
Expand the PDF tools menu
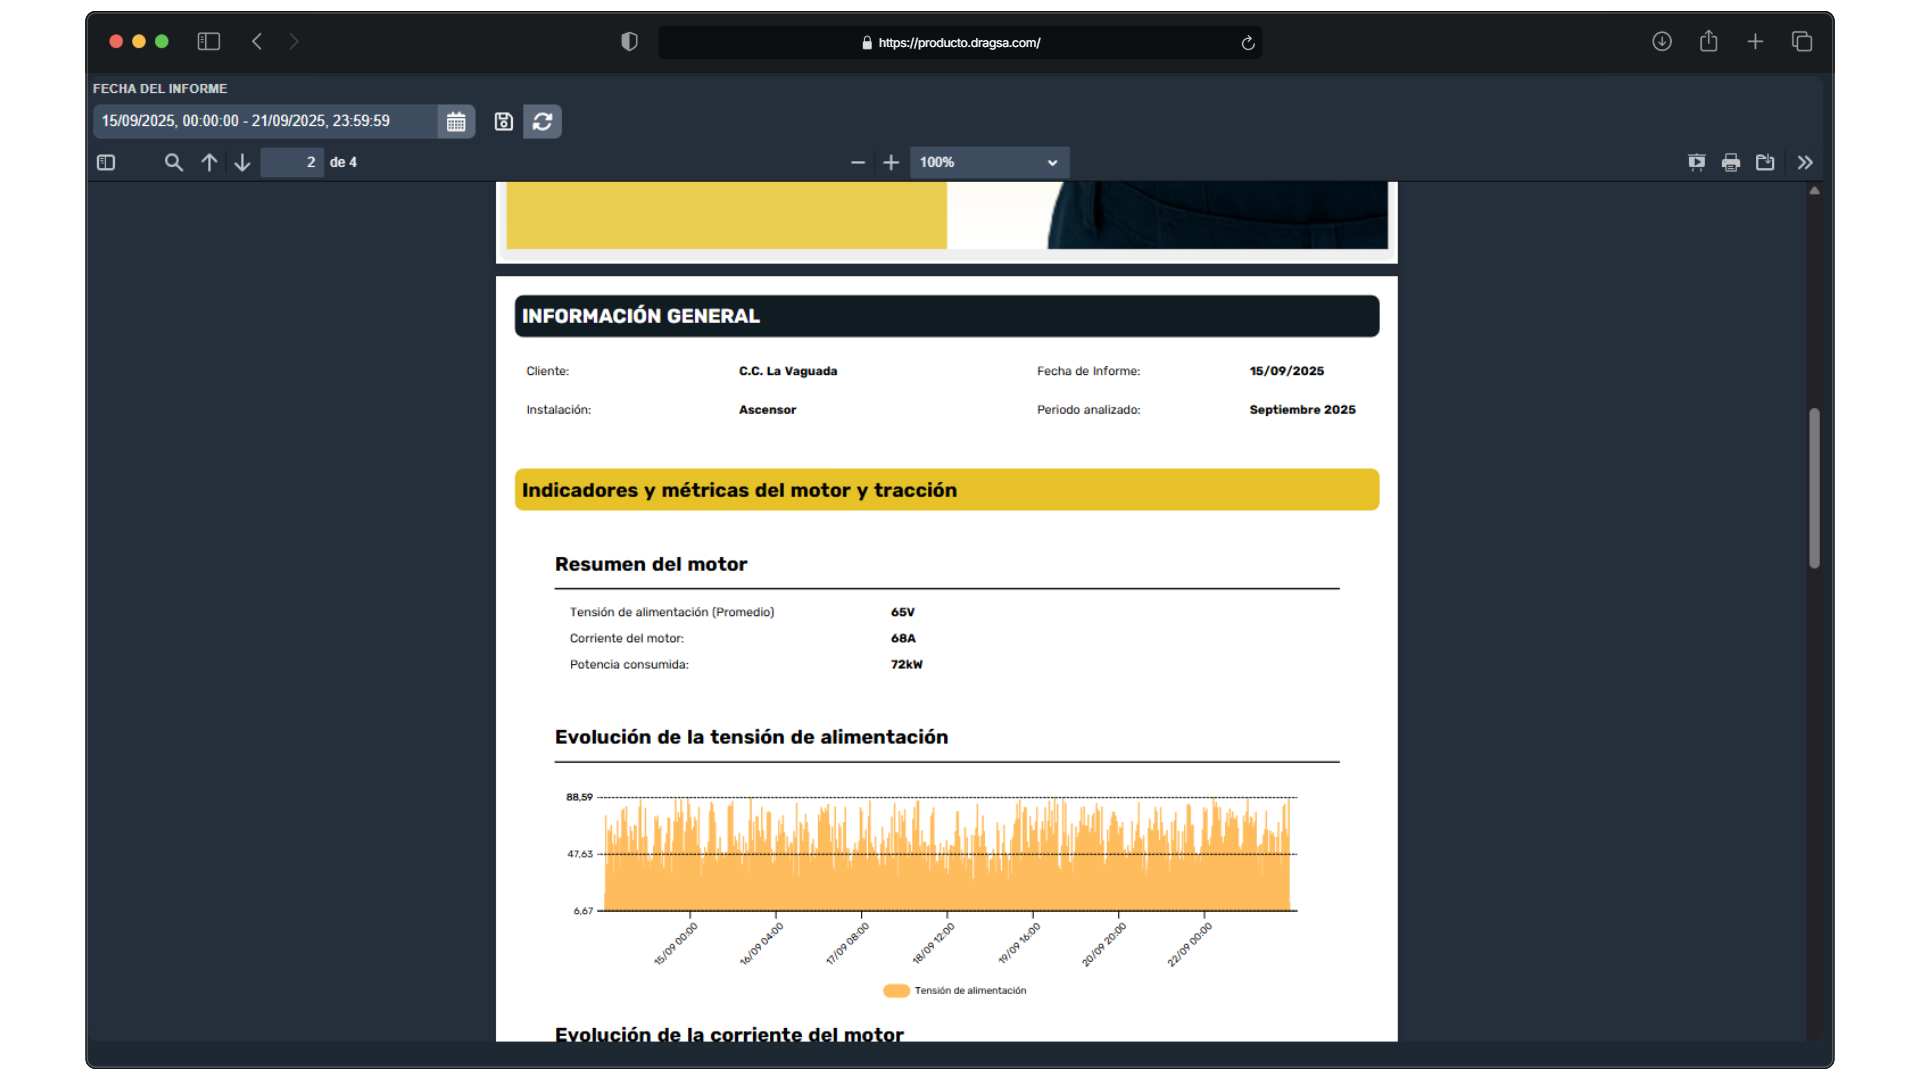pos(1805,163)
